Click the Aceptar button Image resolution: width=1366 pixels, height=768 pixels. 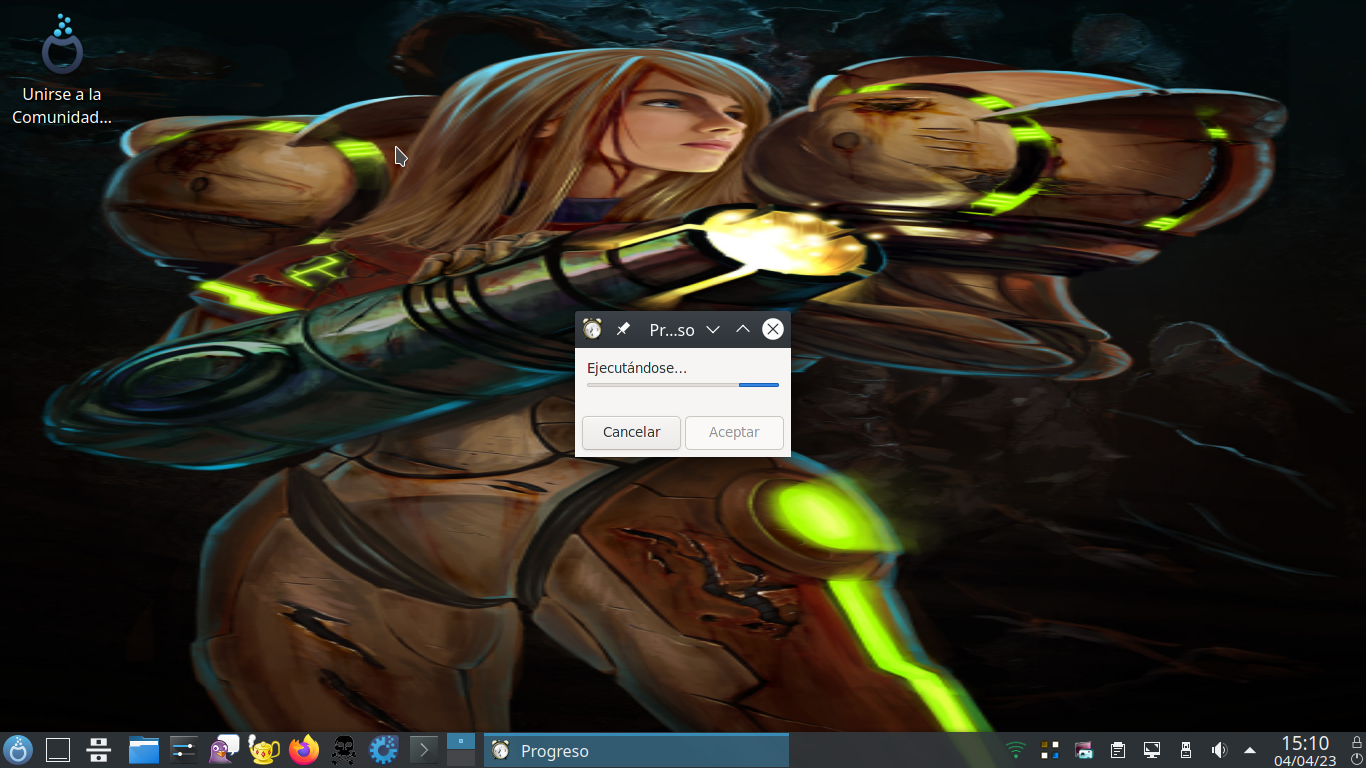734,432
